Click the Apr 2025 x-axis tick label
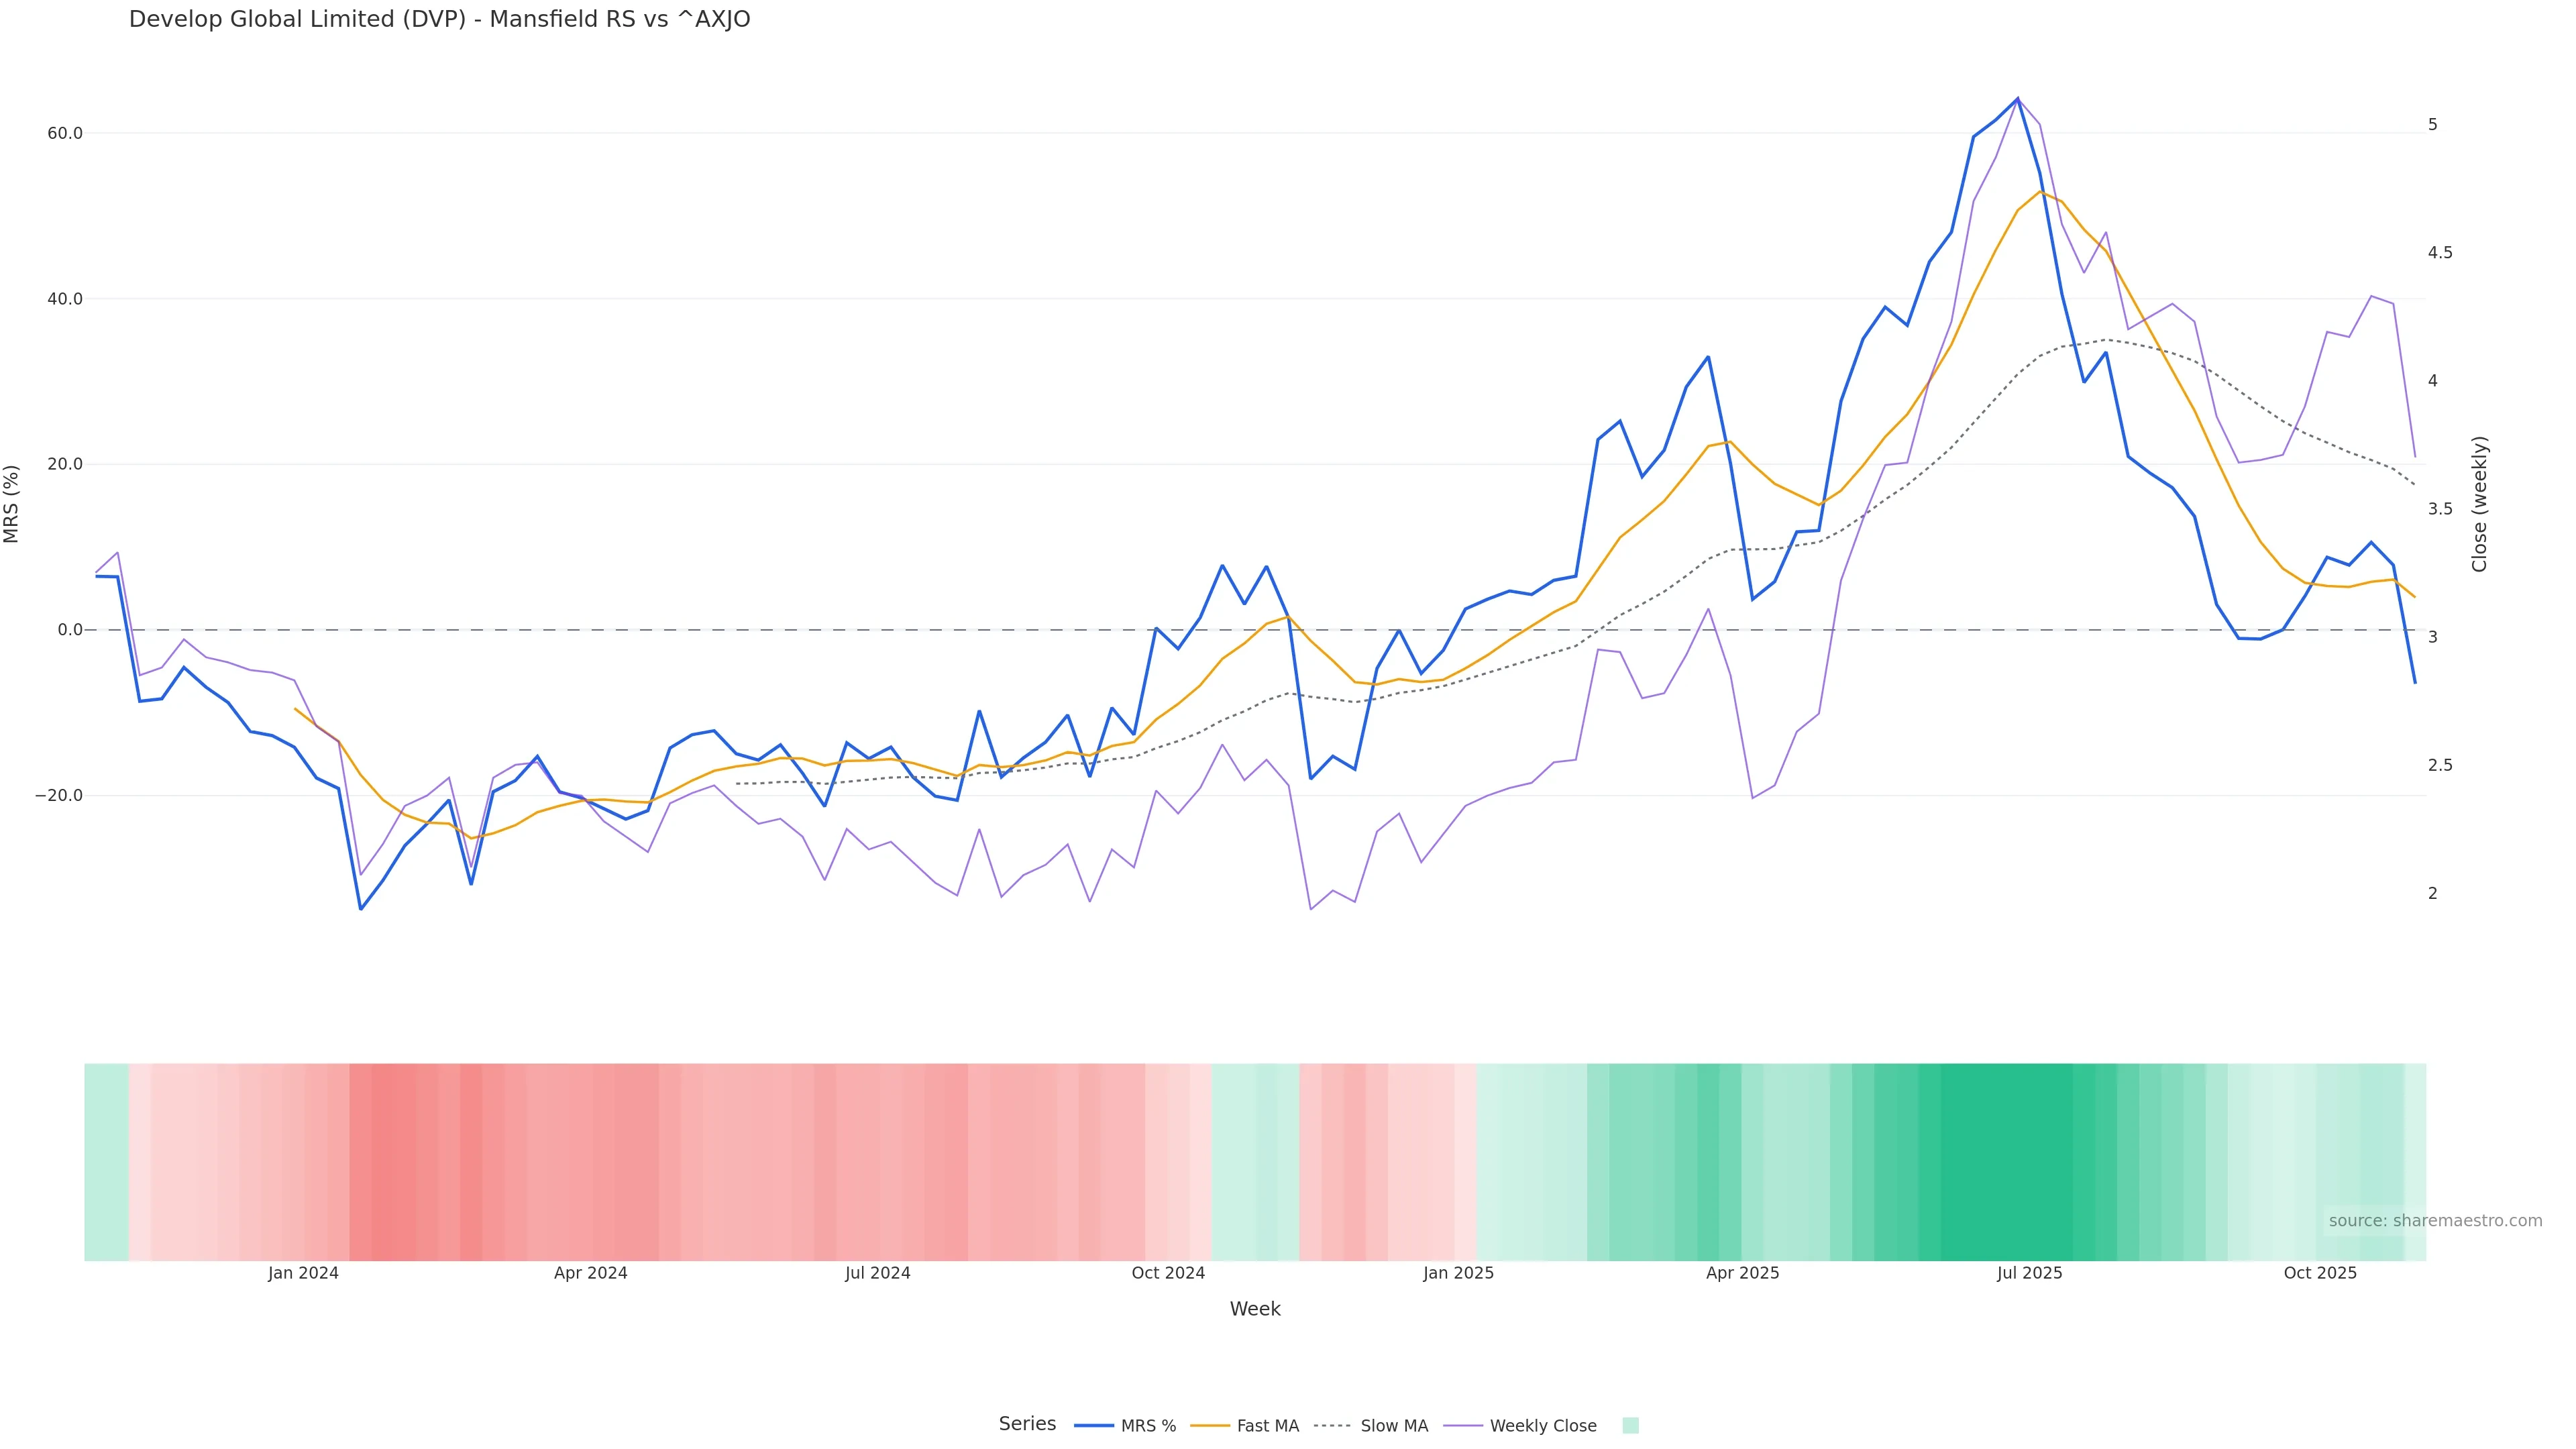The image size is (2576, 1449). [x=1742, y=1273]
